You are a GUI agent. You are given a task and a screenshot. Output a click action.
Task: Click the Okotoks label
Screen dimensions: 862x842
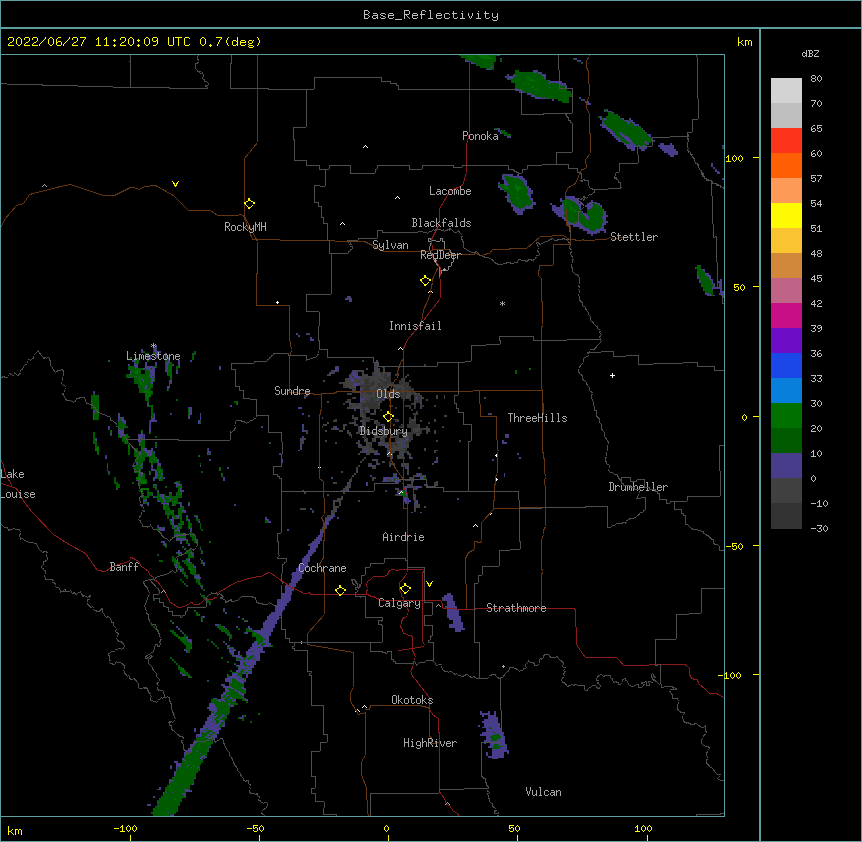[x=412, y=700]
